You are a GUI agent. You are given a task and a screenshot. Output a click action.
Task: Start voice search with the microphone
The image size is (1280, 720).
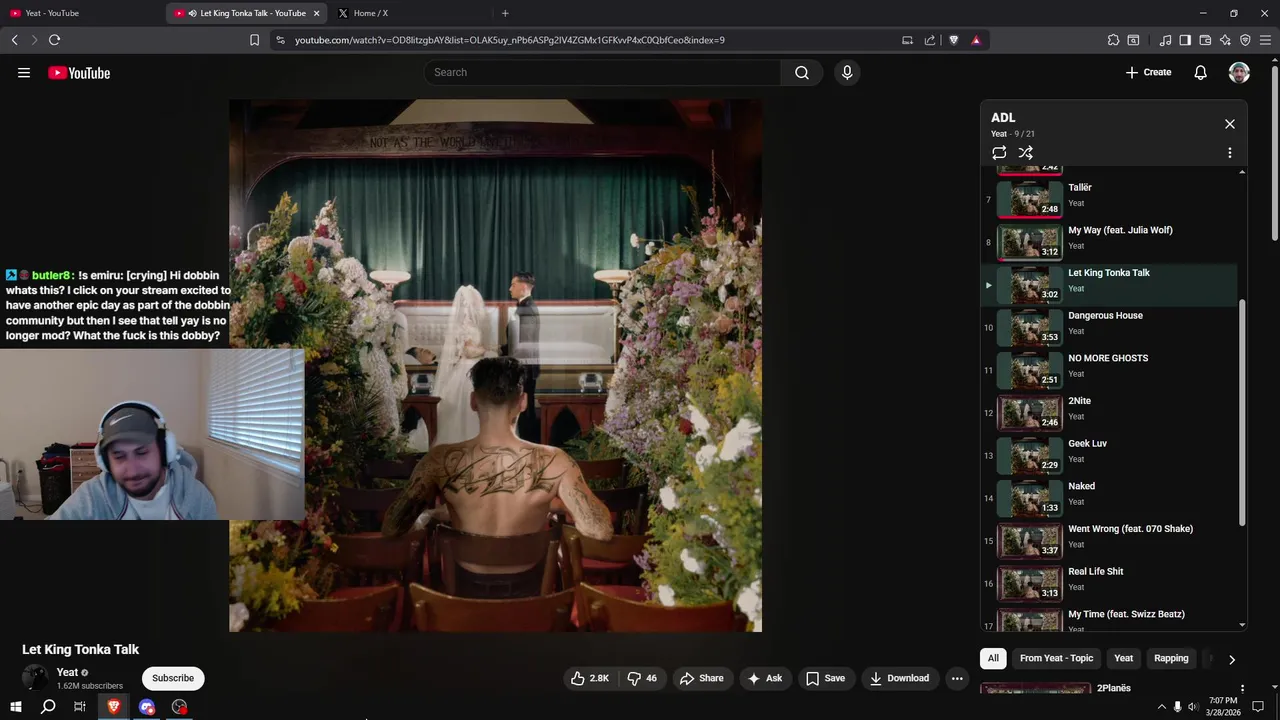847,72
